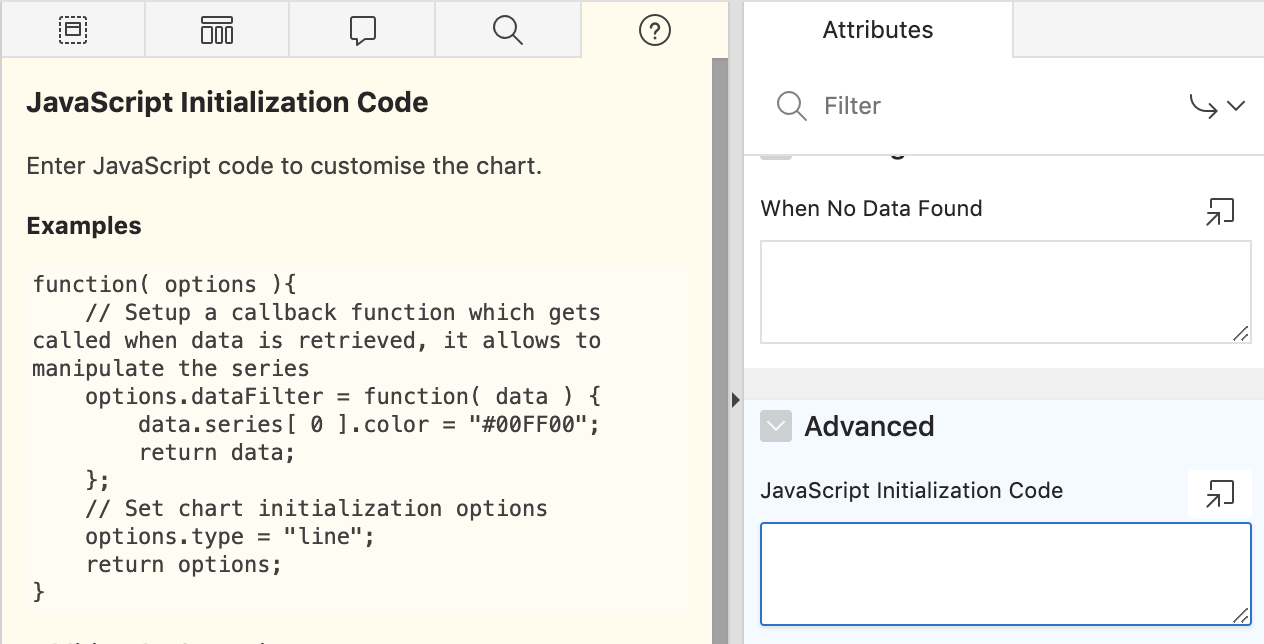
Task: Open the Layout tab icon
Action: tap(73, 30)
